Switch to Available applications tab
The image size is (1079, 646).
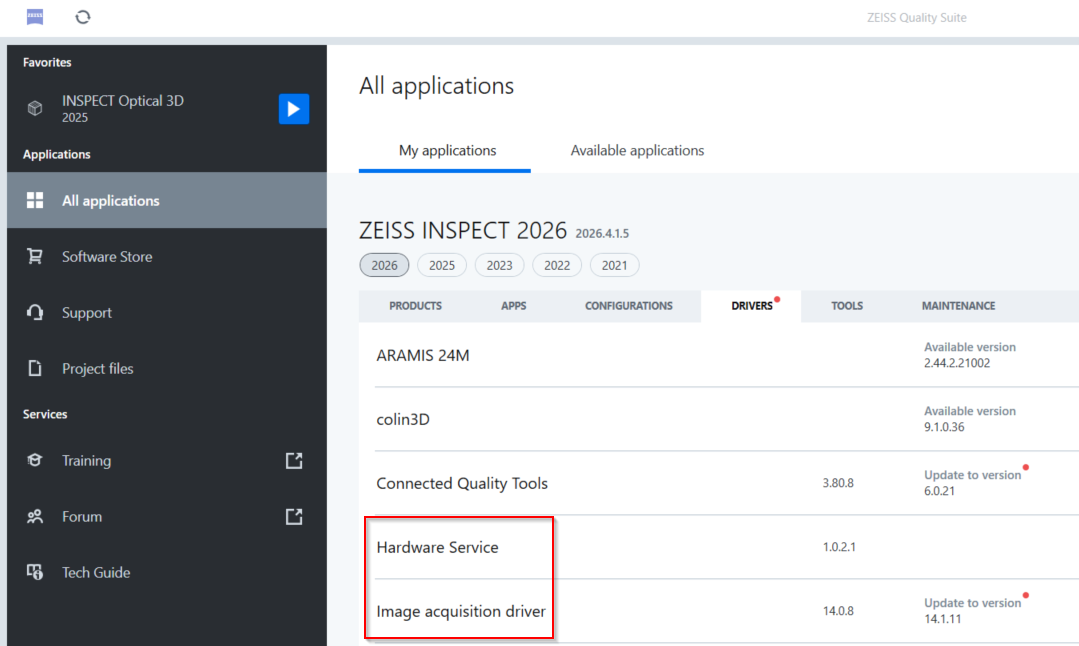coord(637,150)
